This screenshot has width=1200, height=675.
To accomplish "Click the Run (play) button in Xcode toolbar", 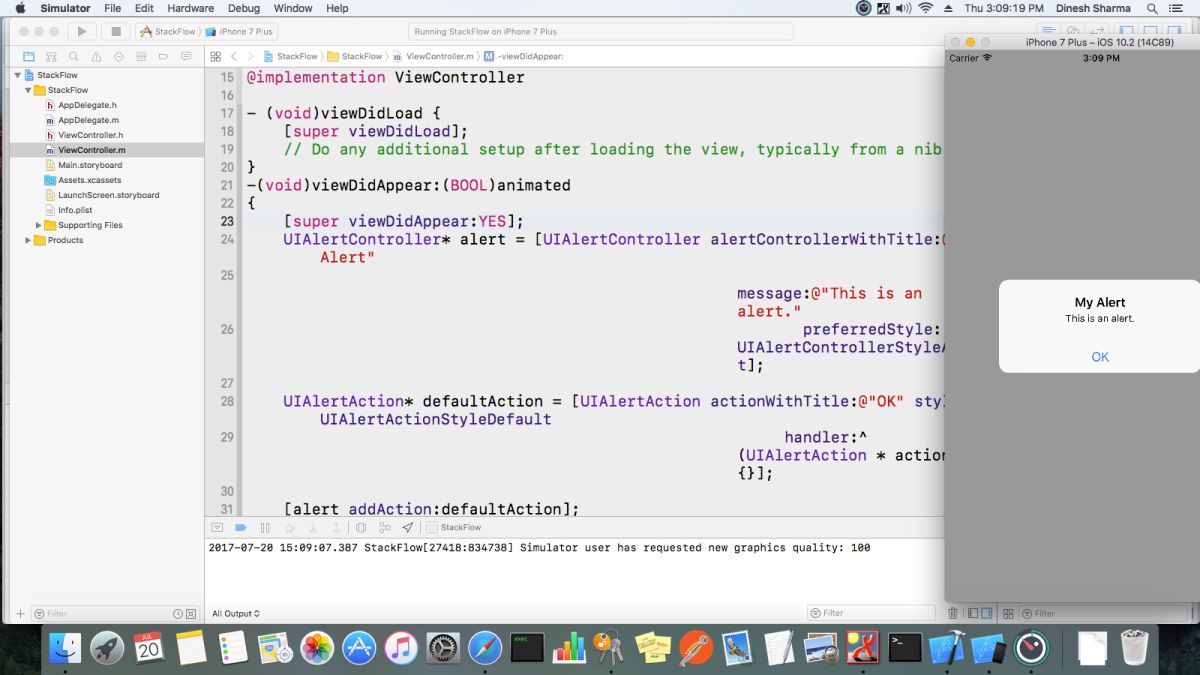I will (x=82, y=32).
